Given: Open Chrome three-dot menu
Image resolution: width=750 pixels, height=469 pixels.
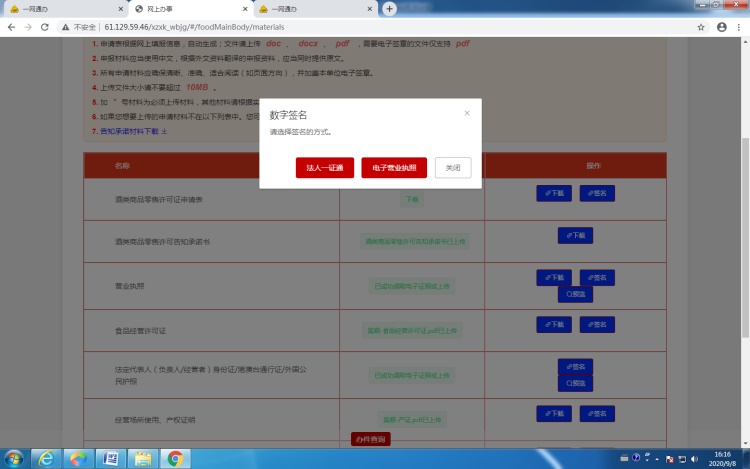Looking at the screenshot, I should coord(739,27).
